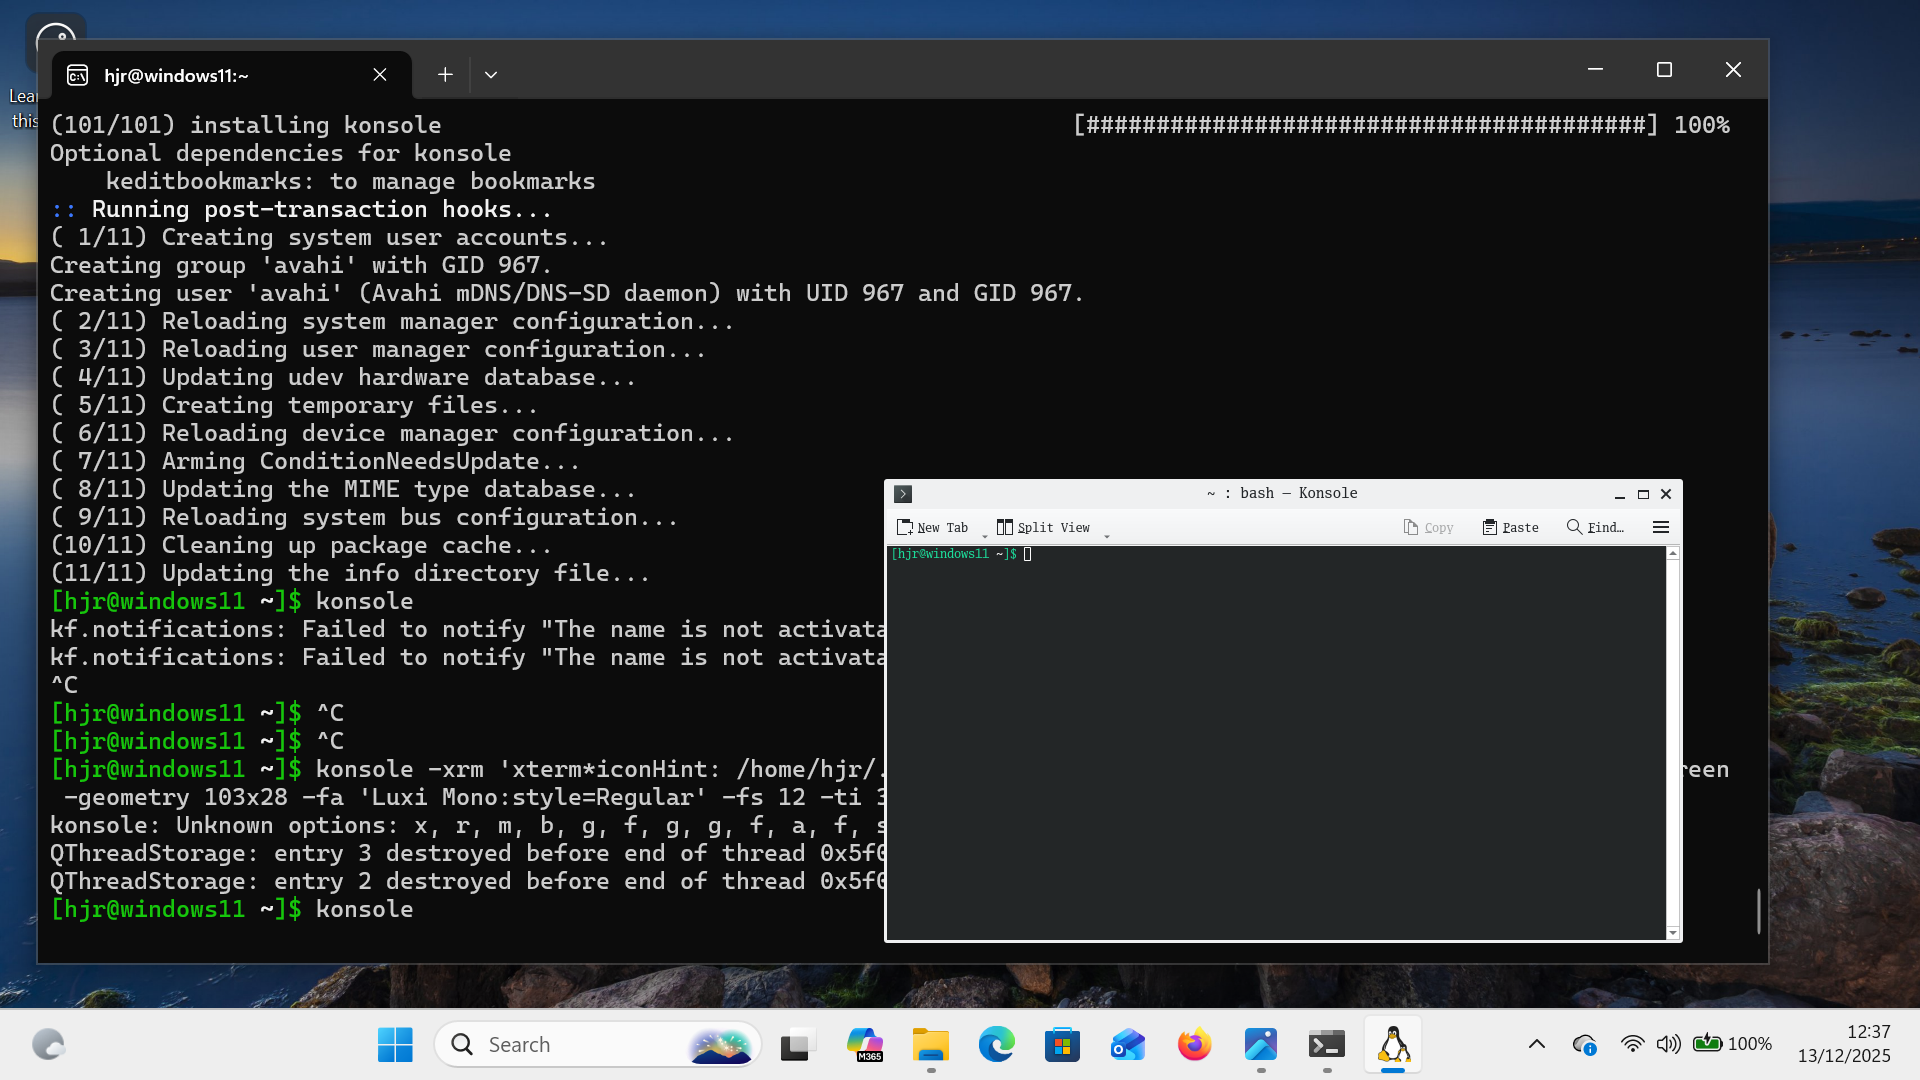Viewport: 1920px width, 1080px height.
Task: Click the volume icon in the system tray
Action: [x=1668, y=1044]
